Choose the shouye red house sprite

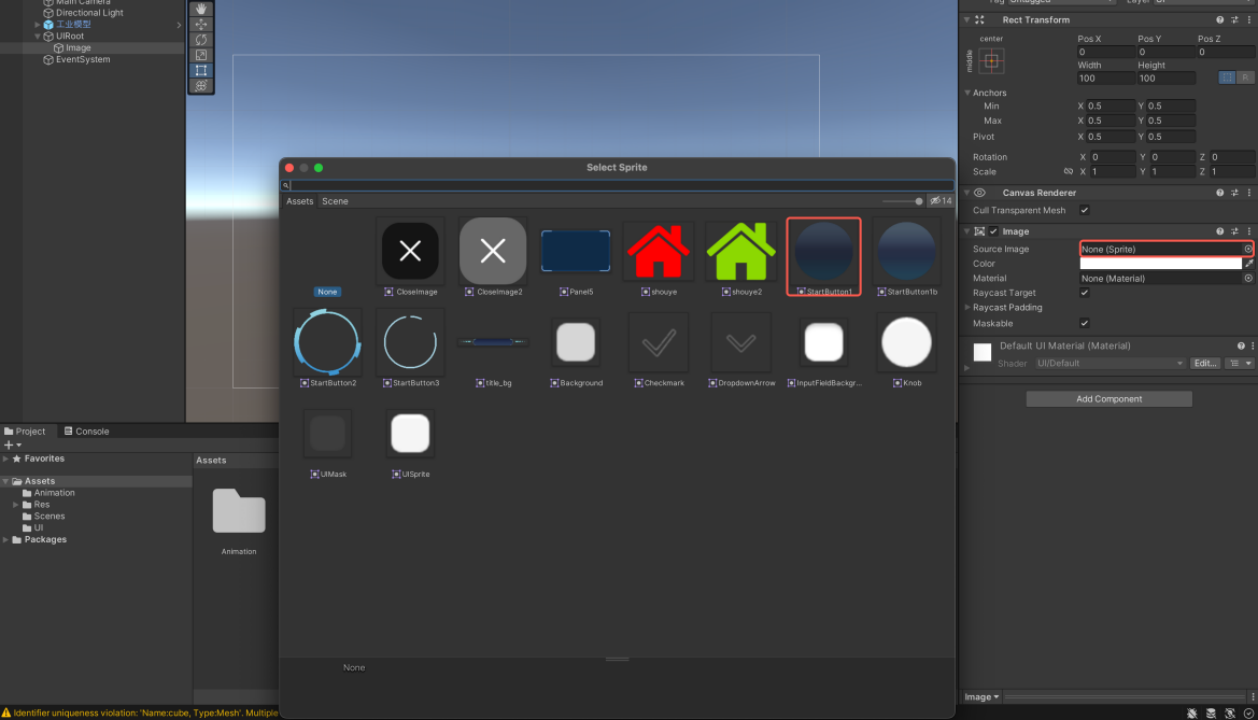tap(659, 258)
